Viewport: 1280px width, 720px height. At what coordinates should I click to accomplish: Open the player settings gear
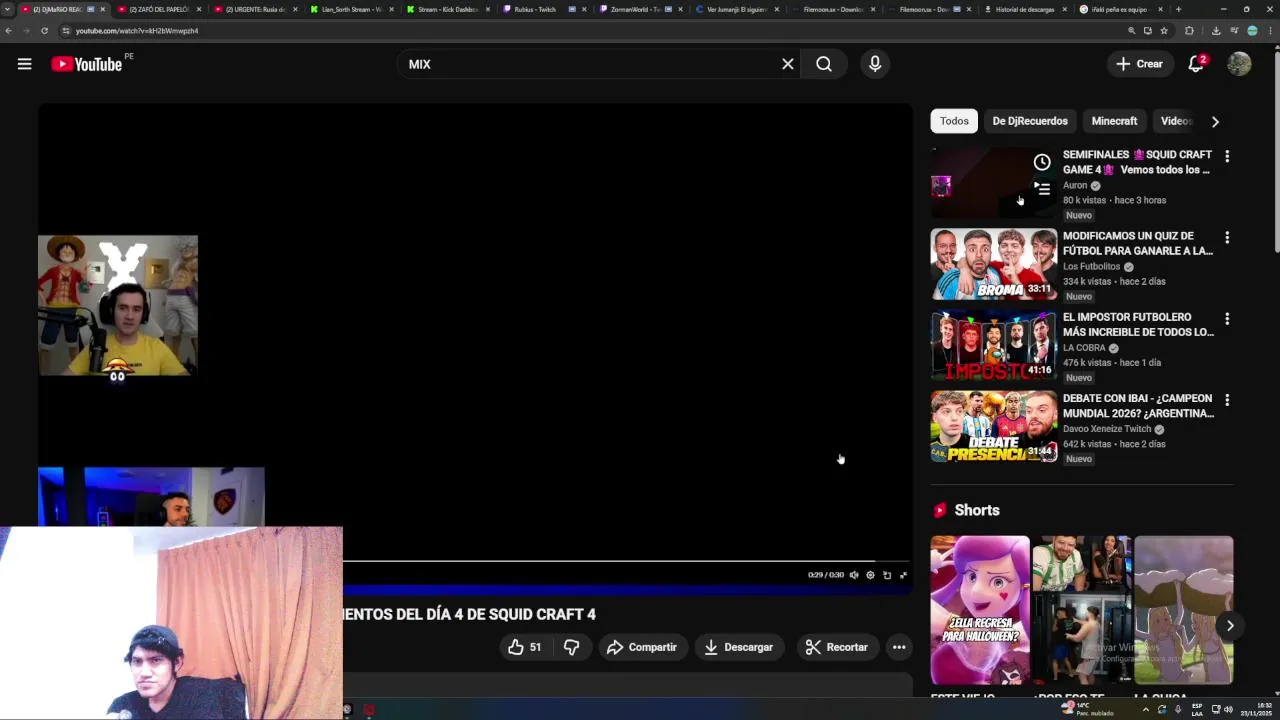870,575
